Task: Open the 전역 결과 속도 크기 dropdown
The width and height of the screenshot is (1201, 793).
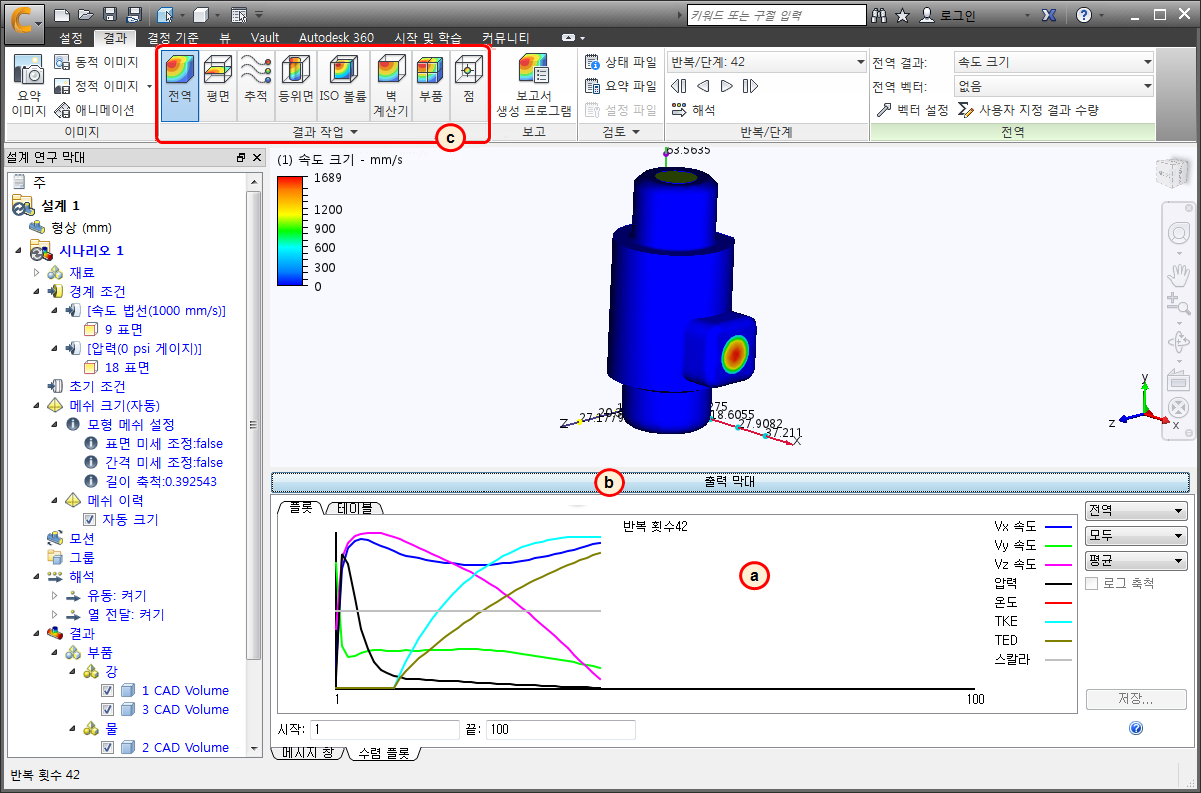Action: tap(1055, 62)
